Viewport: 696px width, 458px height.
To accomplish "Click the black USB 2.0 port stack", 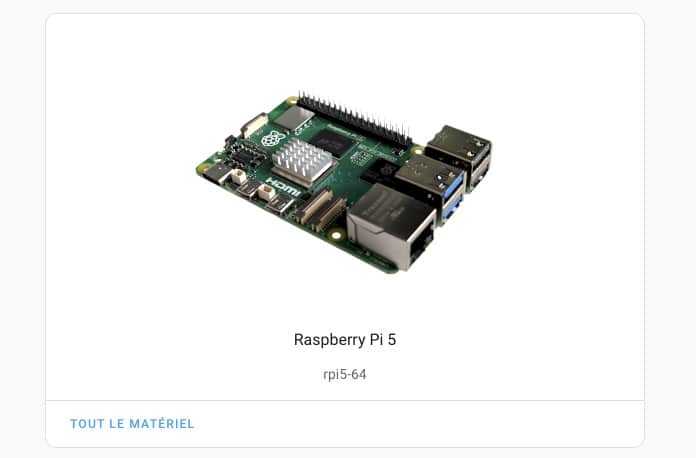I will point(460,156).
